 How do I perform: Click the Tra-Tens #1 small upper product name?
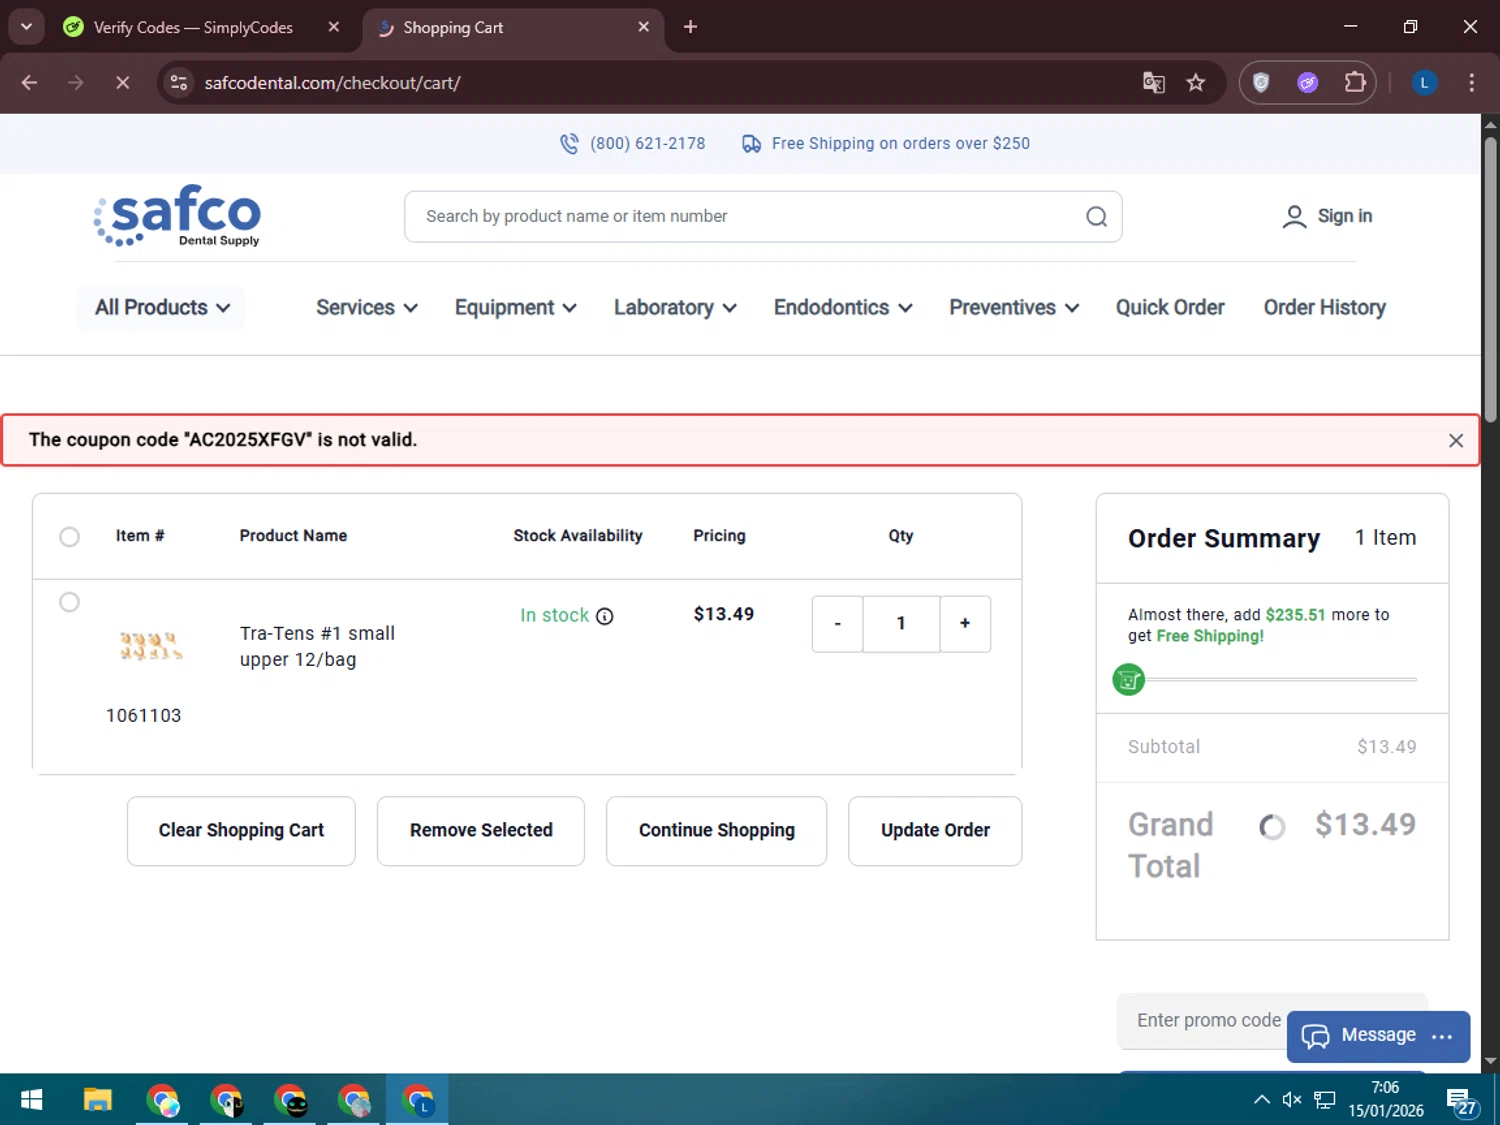click(x=317, y=647)
